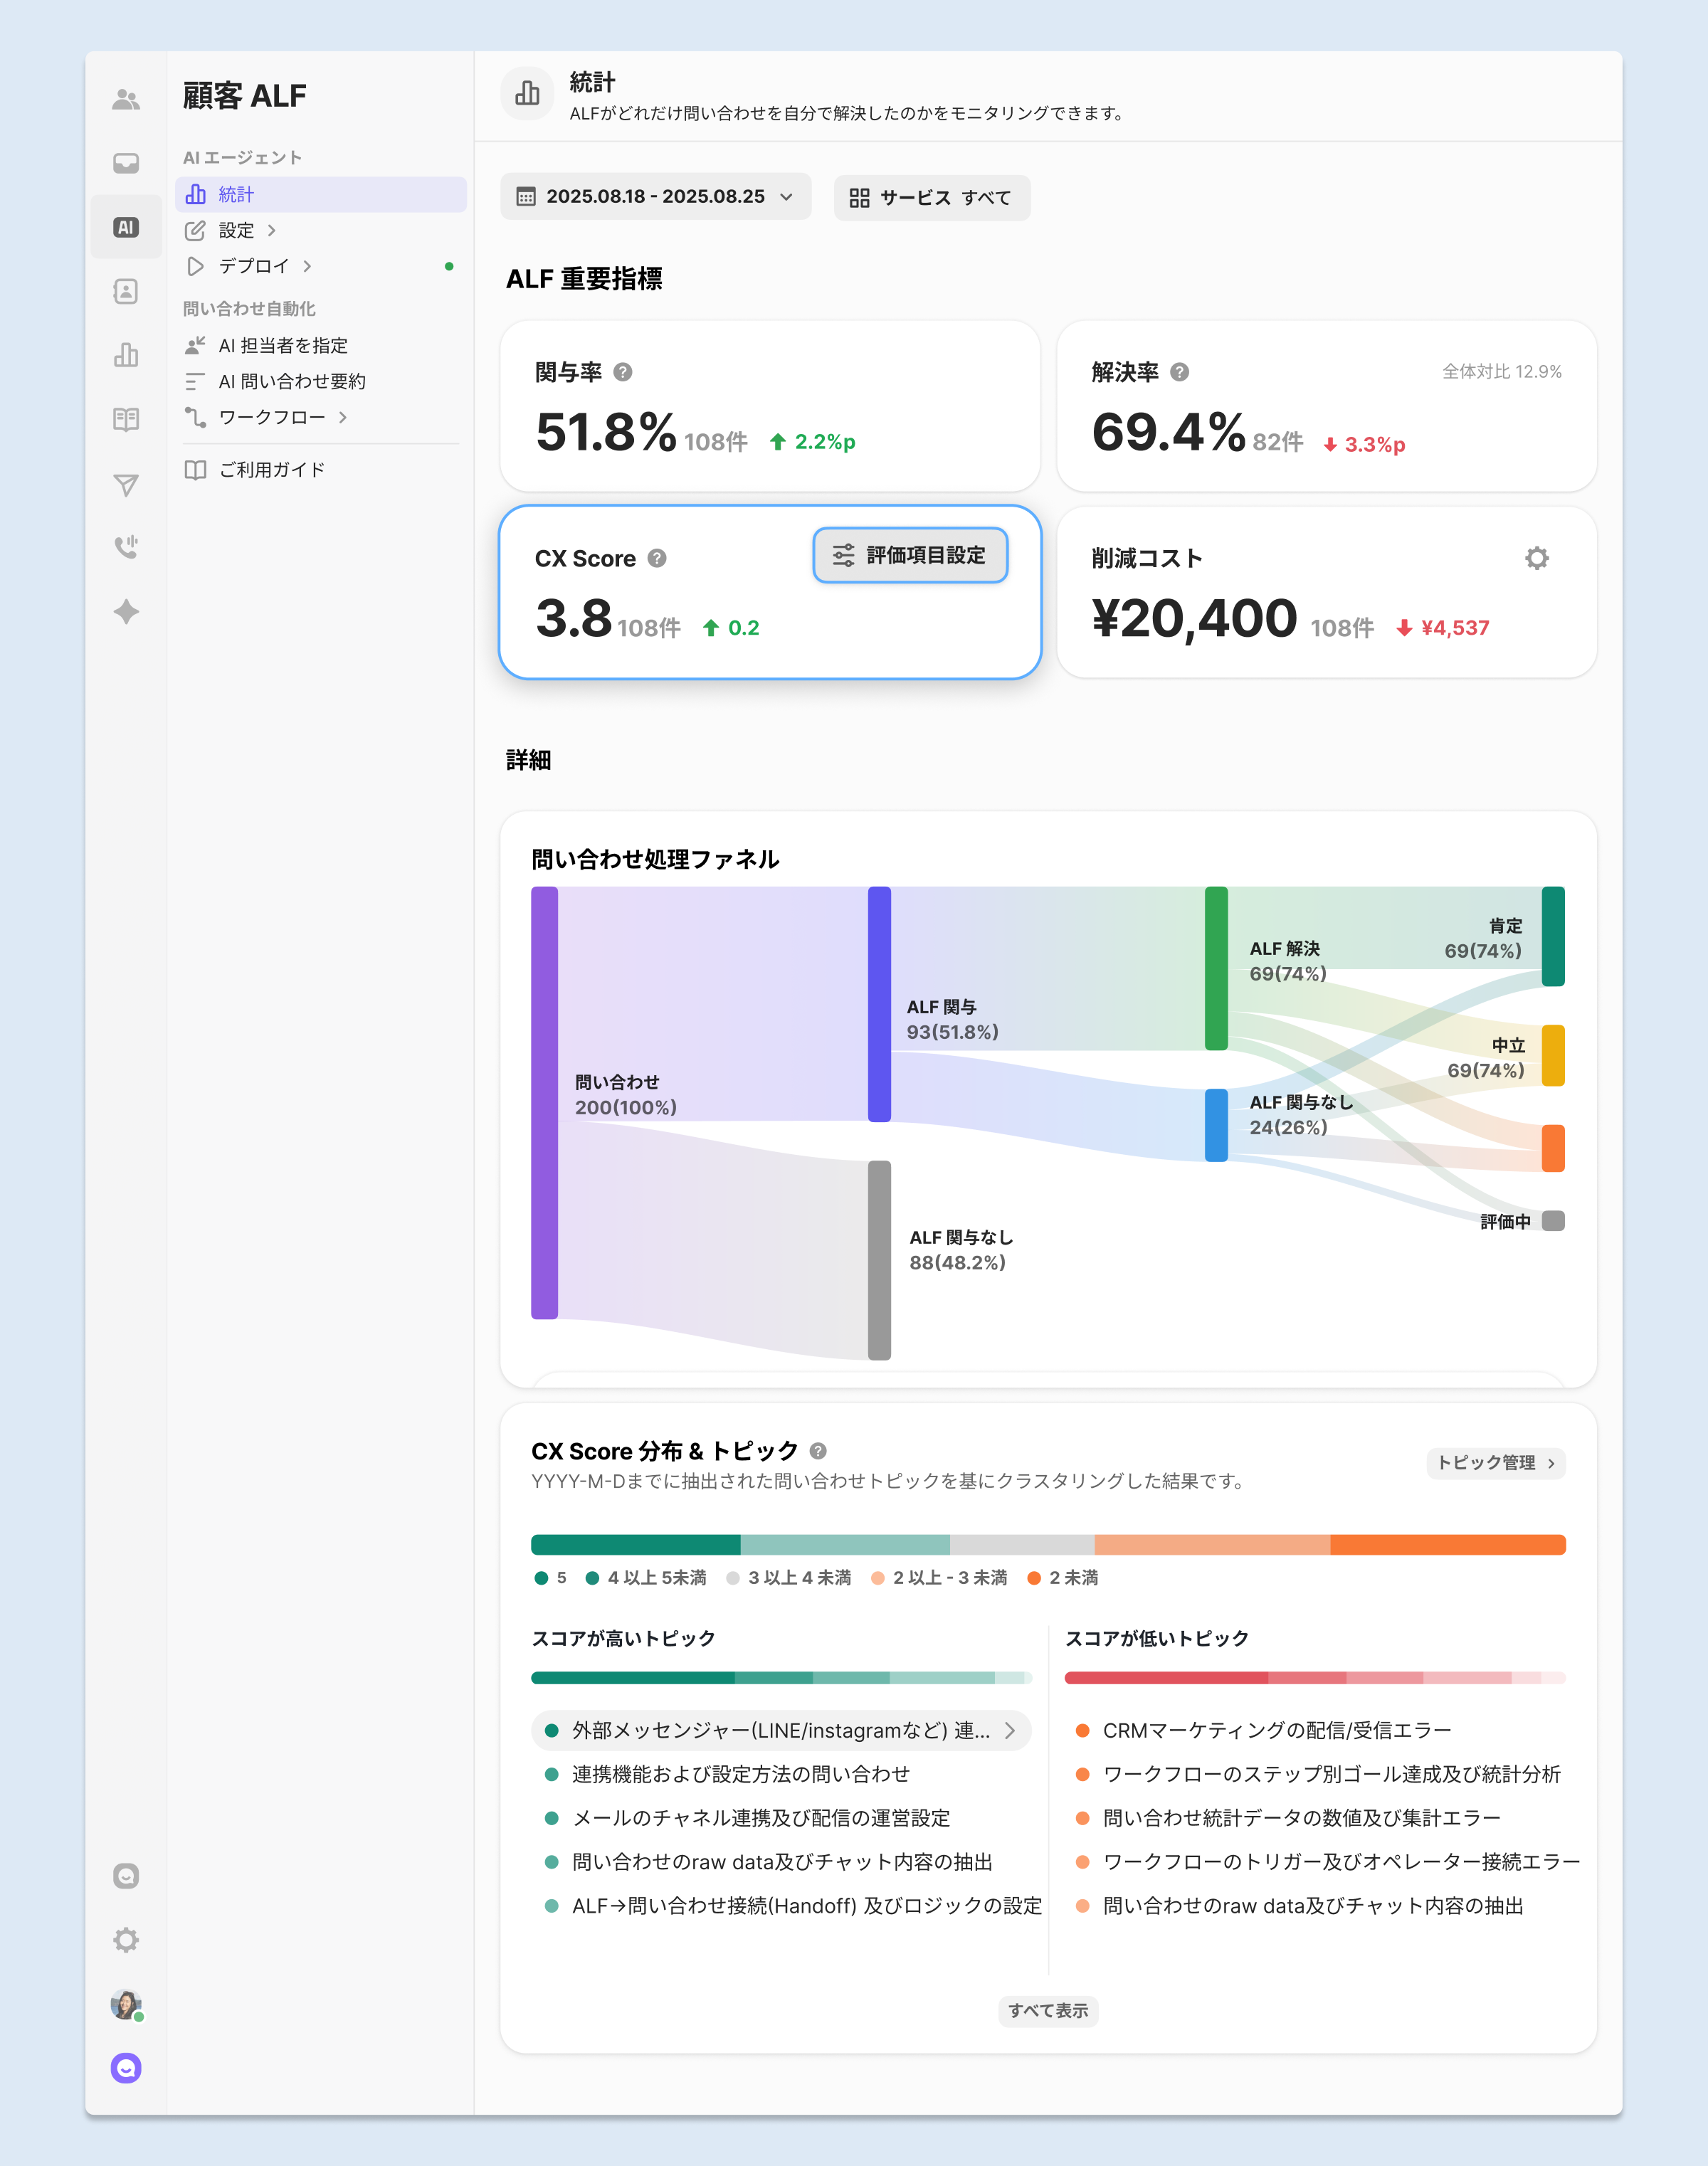
Task: Click the paper plane marketing icon
Action: click(126, 485)
